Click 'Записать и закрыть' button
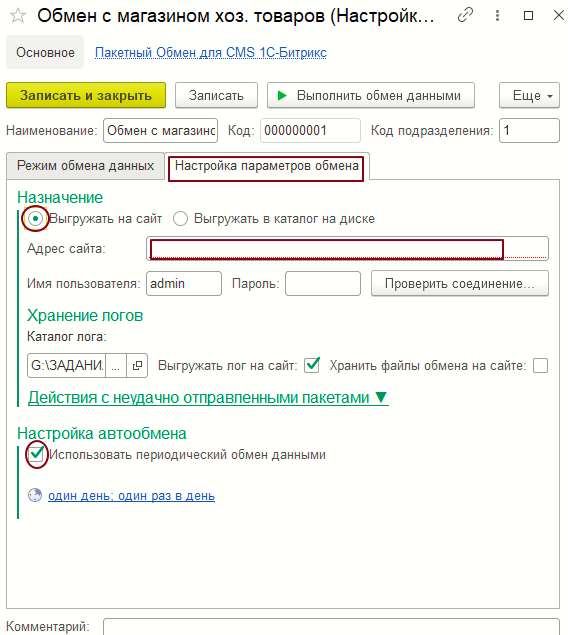This screenshot has height=635, width=568. (x=86, y=96)
